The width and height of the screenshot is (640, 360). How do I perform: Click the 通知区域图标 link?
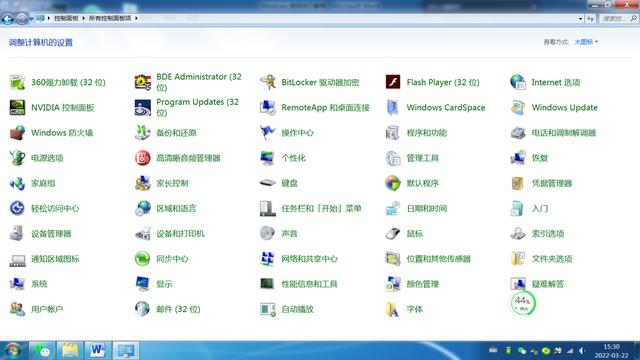[55, 259]
